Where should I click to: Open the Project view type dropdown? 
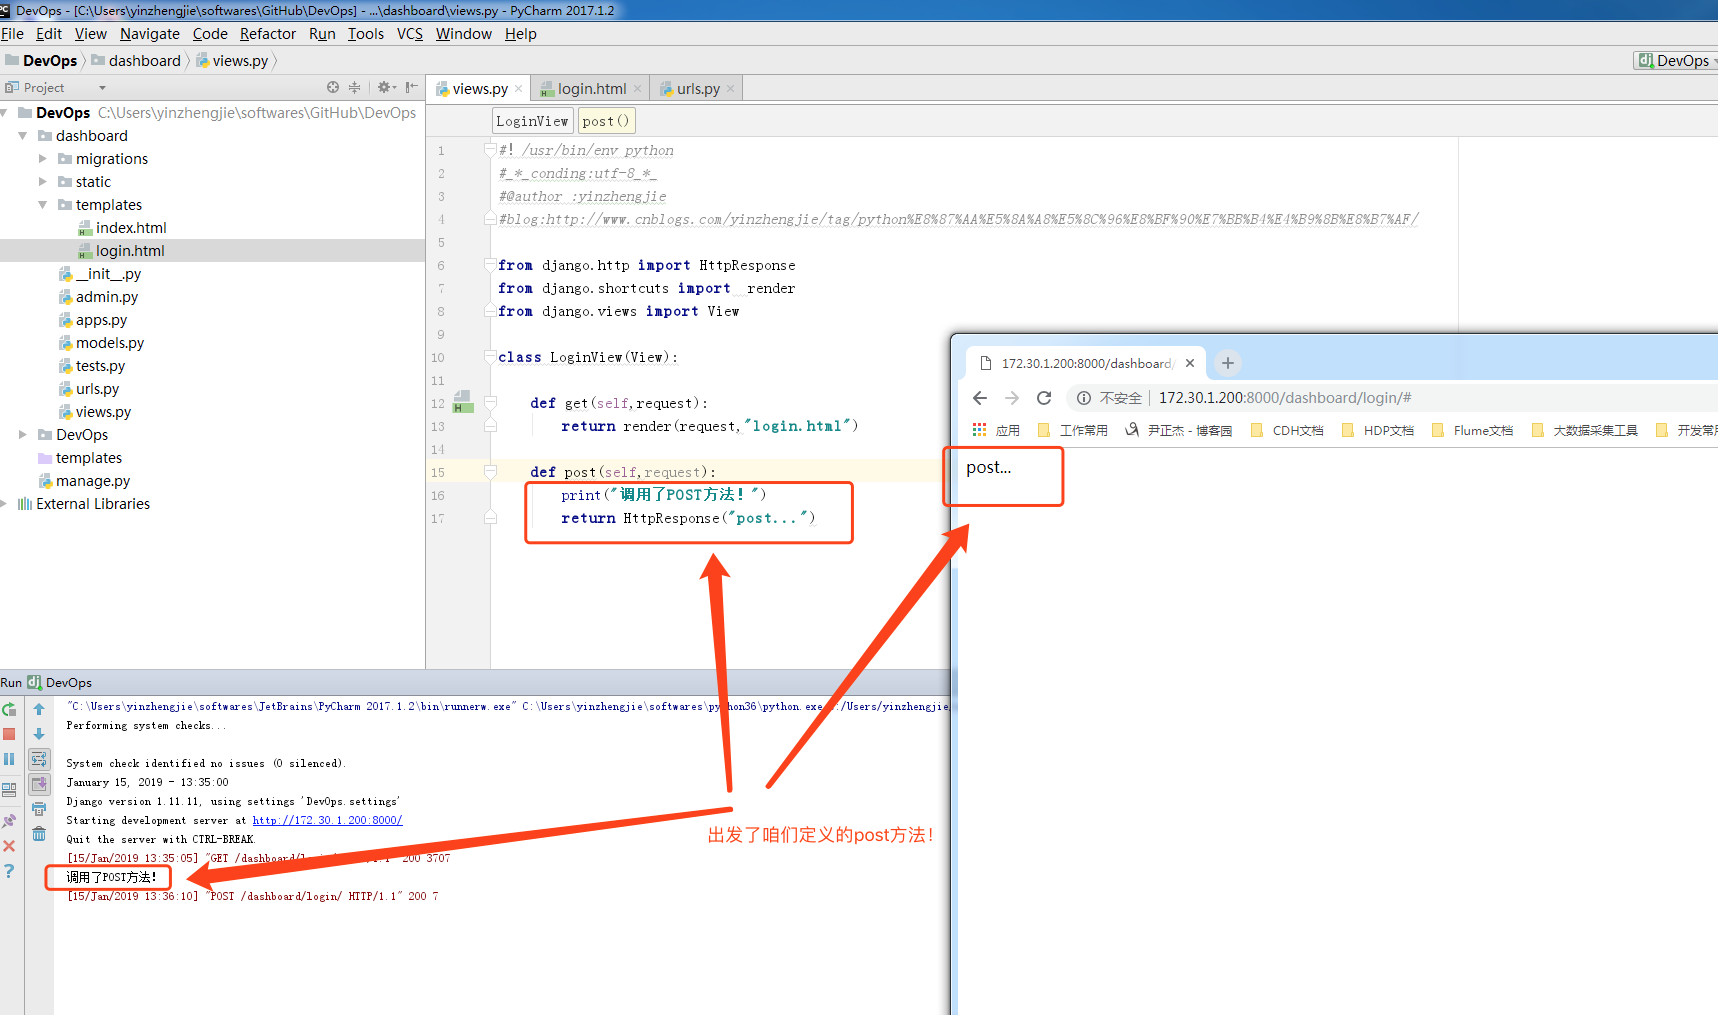click(x=102, y=88)
